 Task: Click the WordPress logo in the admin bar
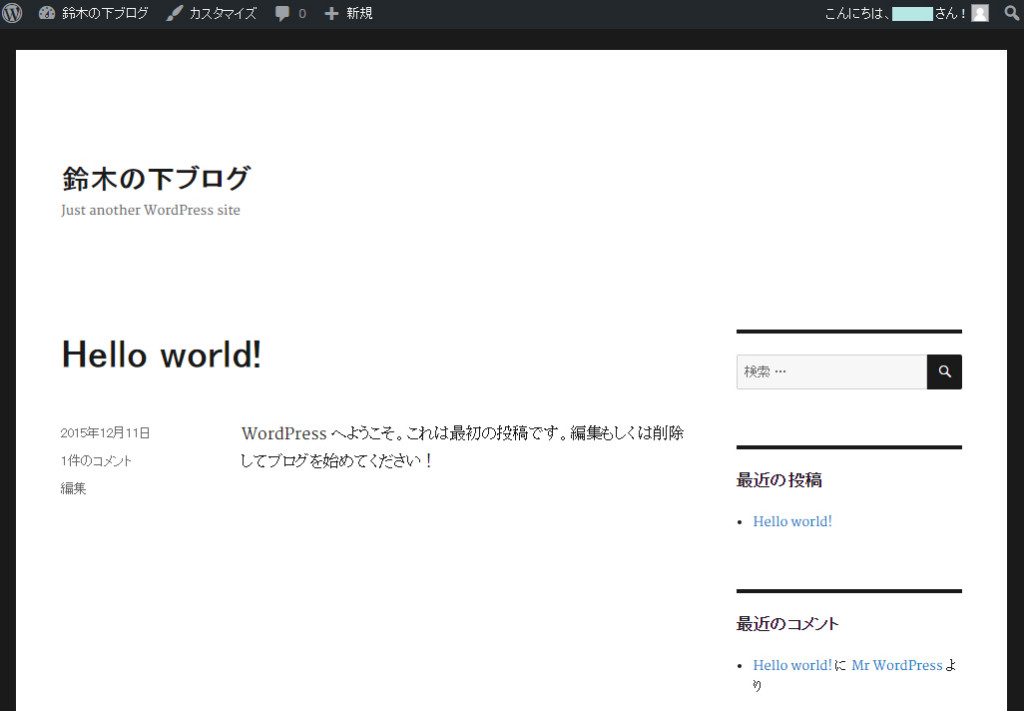[11, 13]
